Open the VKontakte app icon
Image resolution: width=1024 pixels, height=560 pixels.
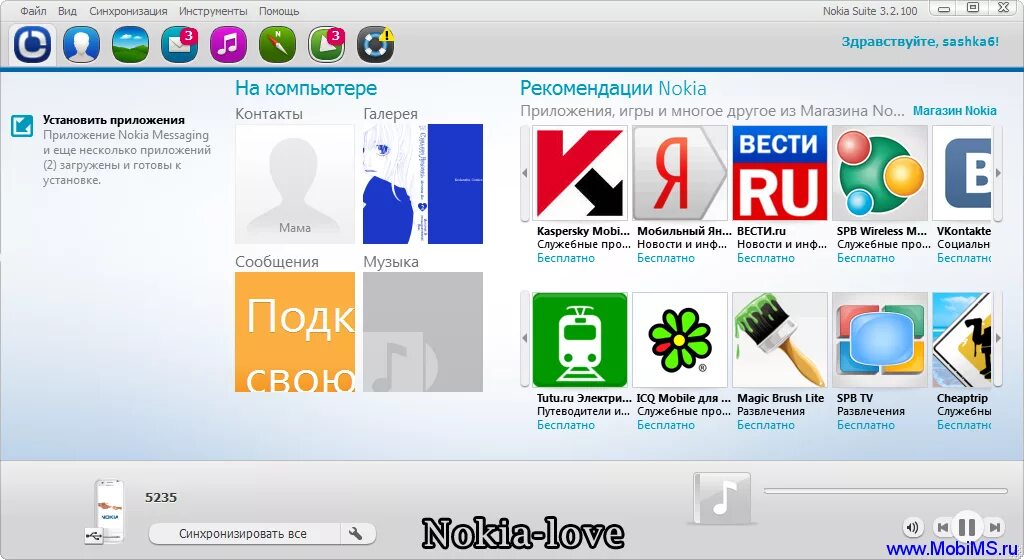(x=962, y=173)
